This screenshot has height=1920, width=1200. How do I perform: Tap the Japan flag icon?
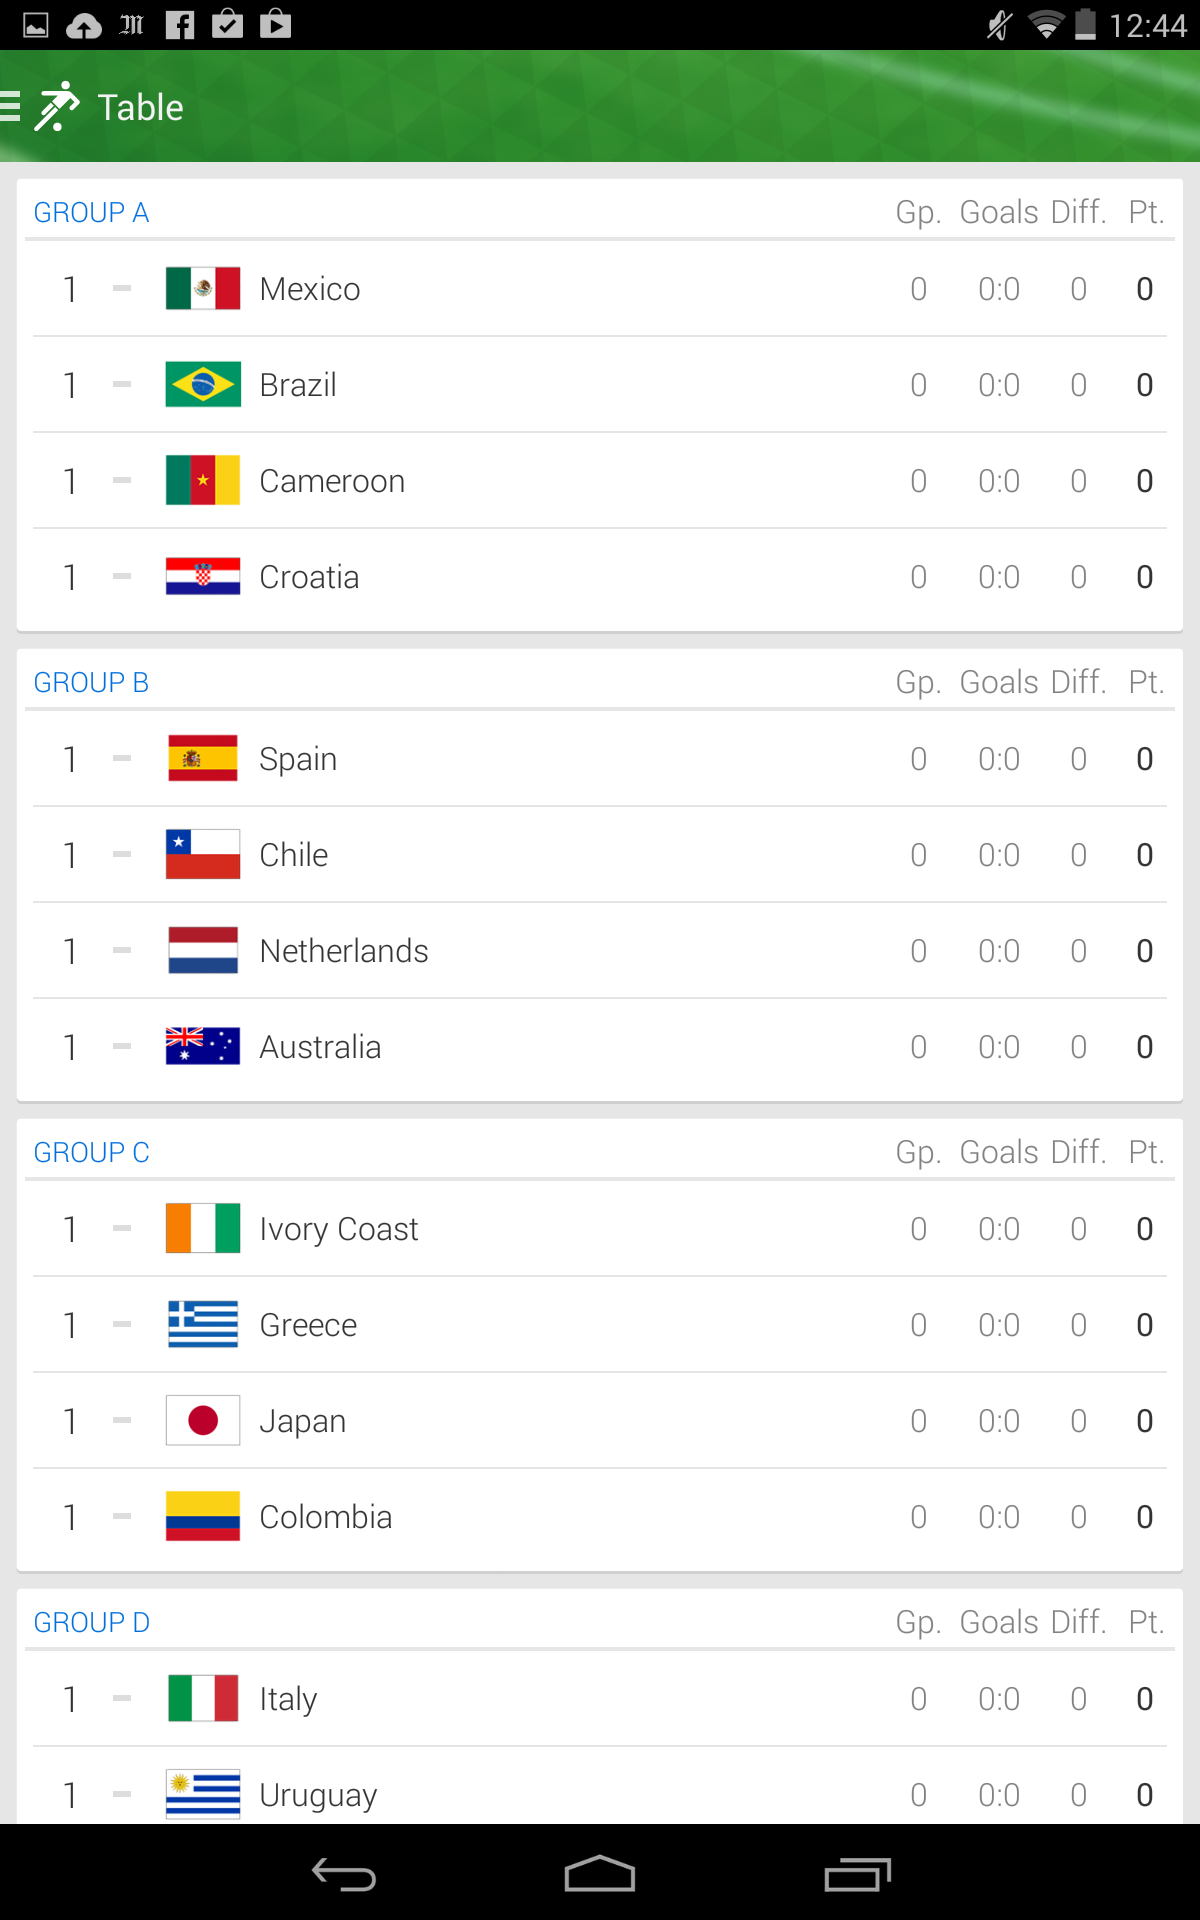point(203,1421)
